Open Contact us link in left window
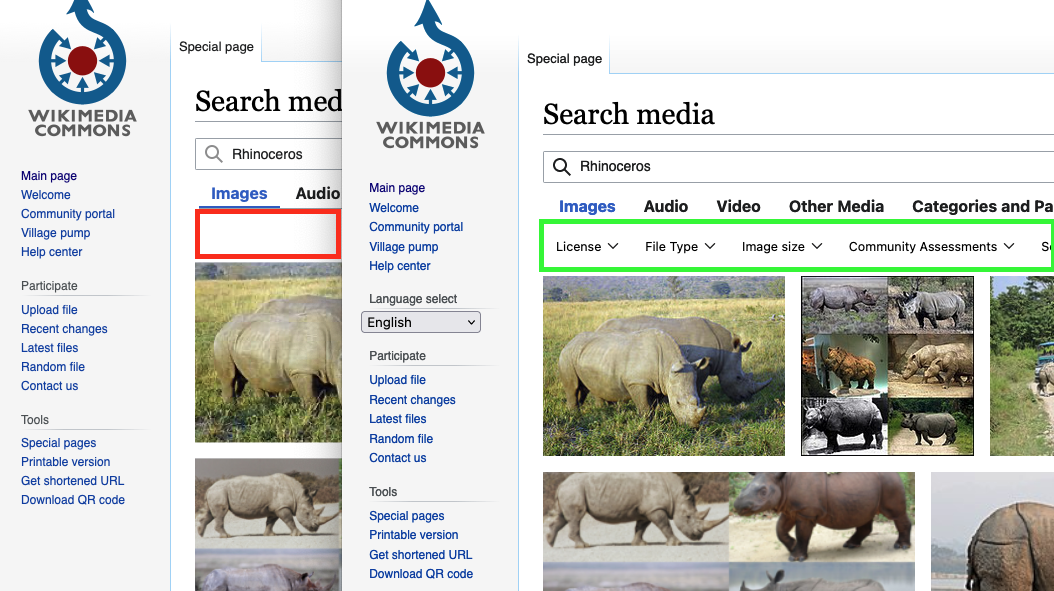Image resolution: width=1054 pixels, height=591 pixels. [x=49, y=386]
